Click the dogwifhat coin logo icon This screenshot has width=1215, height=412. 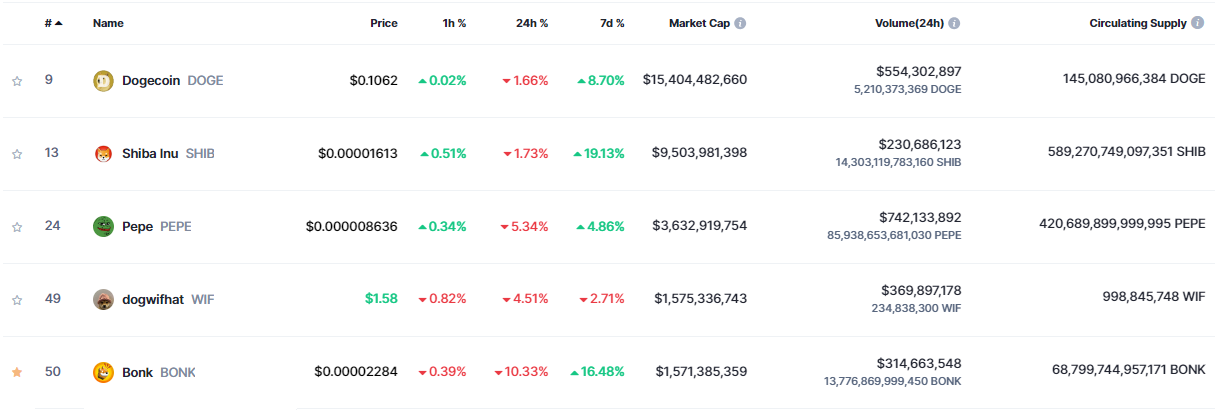pos(103,299)
